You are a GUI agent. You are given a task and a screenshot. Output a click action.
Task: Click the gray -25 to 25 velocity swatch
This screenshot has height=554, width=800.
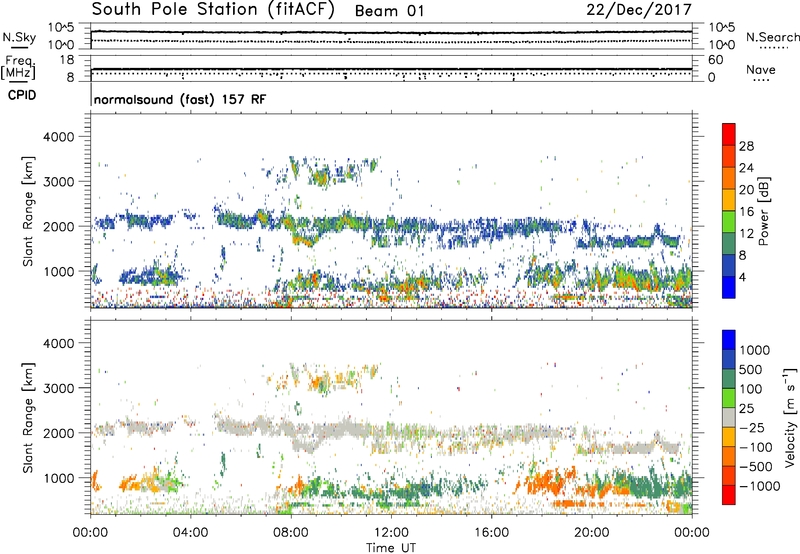729,417
